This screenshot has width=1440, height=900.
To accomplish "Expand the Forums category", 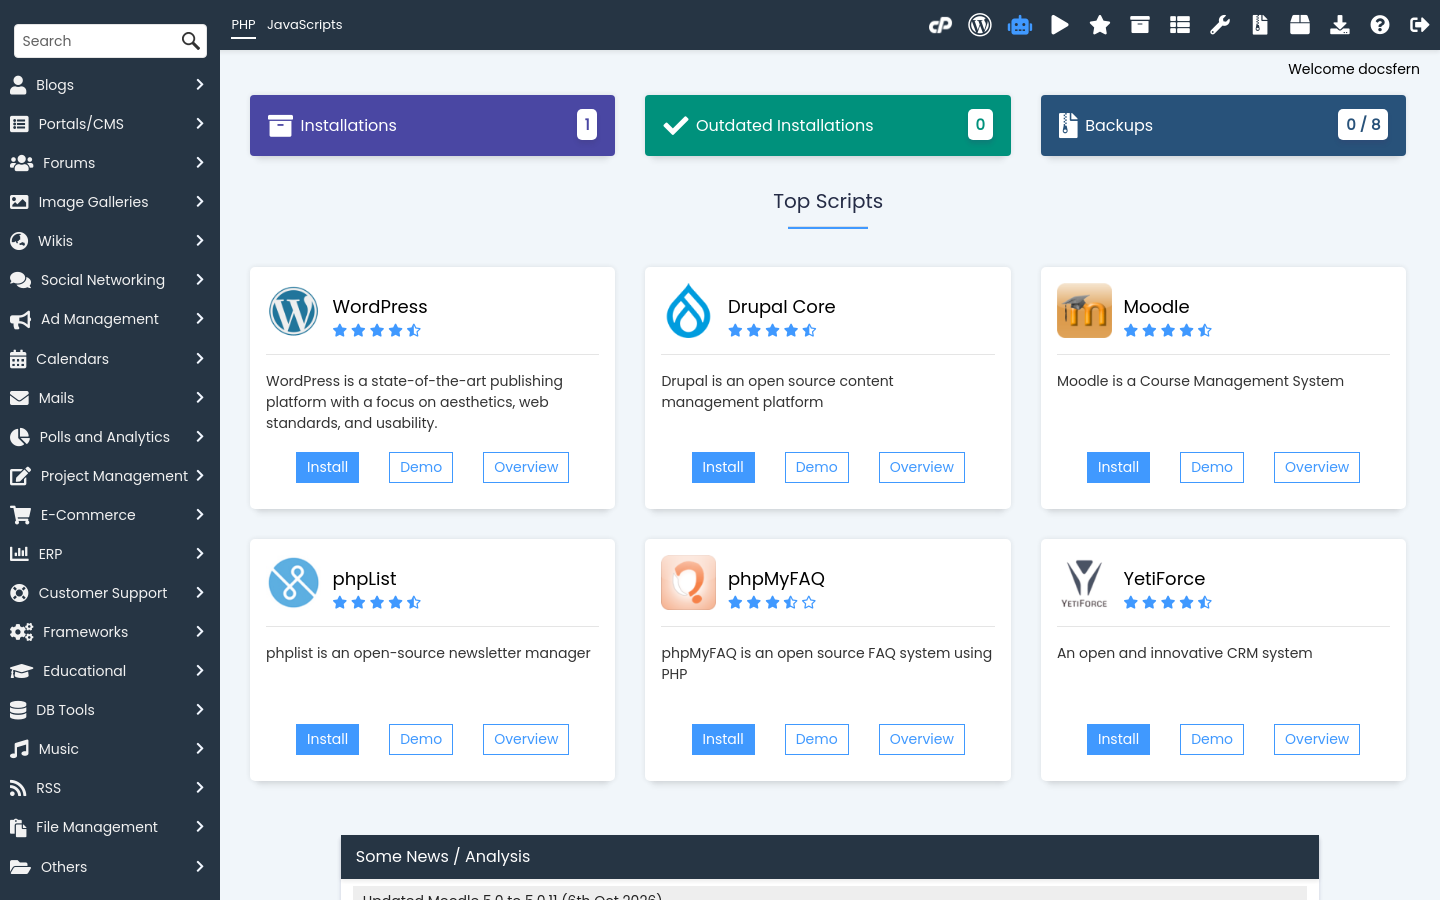I will (x=200, y=163).
